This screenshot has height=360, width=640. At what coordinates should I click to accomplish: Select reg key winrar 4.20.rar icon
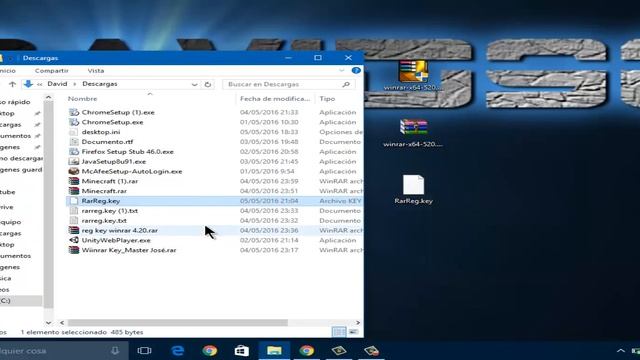click(x=74, y=230)
